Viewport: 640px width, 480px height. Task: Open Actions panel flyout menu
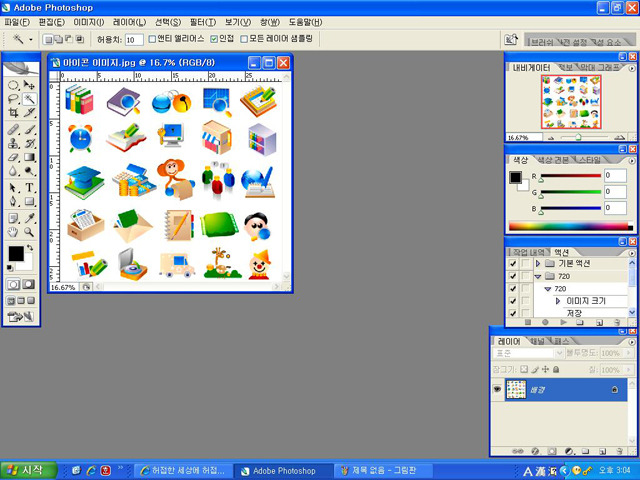pos(632,253)
